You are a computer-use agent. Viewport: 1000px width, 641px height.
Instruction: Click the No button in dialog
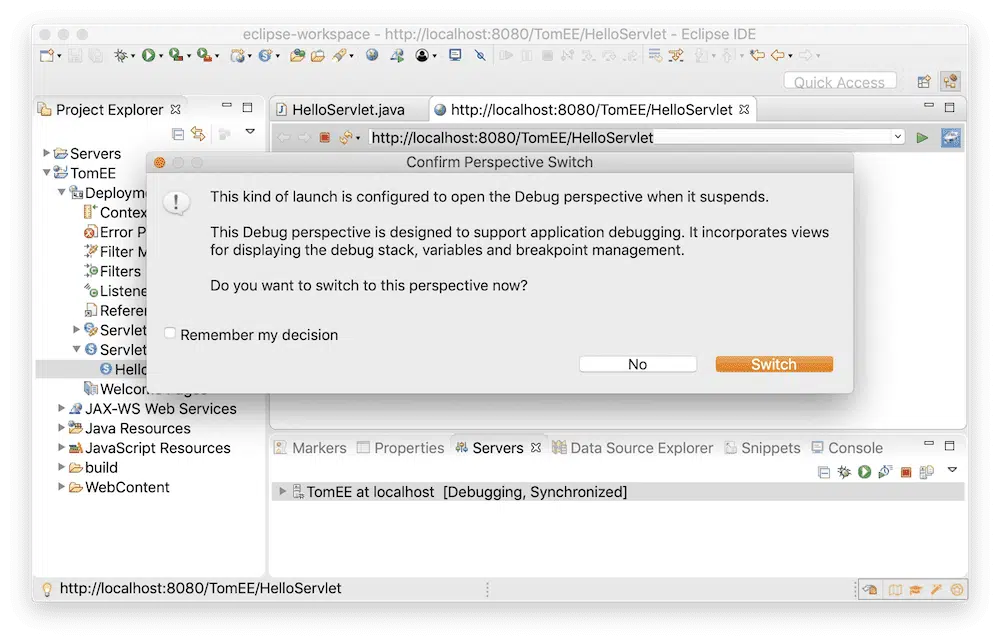point(637,365)
